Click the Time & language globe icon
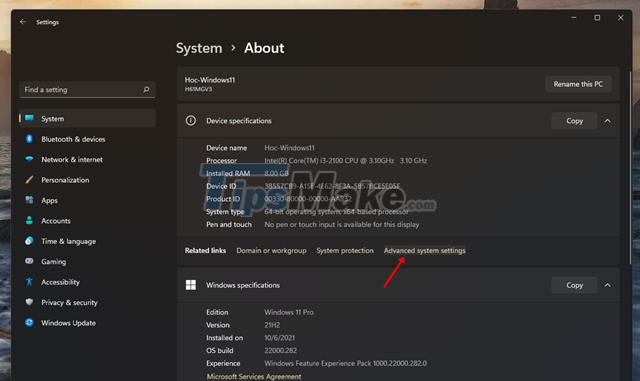 29,241
